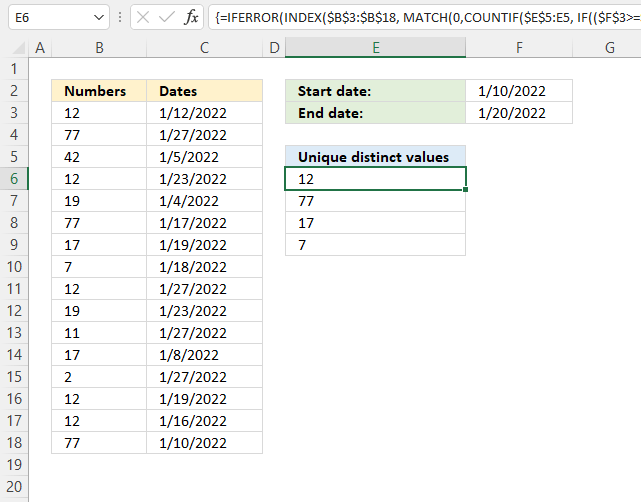Select cell E8 containing 17

(x=375, y=223)
